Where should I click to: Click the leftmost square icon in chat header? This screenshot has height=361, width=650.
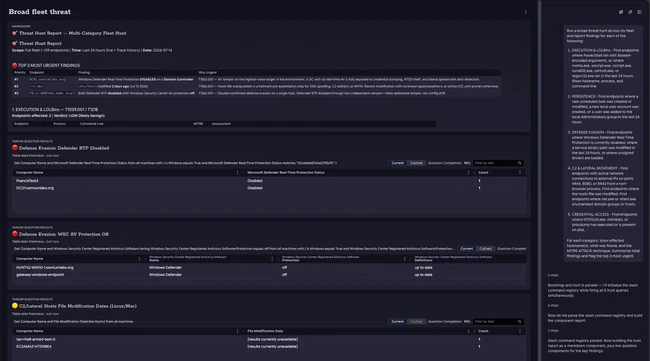[621, 12]
